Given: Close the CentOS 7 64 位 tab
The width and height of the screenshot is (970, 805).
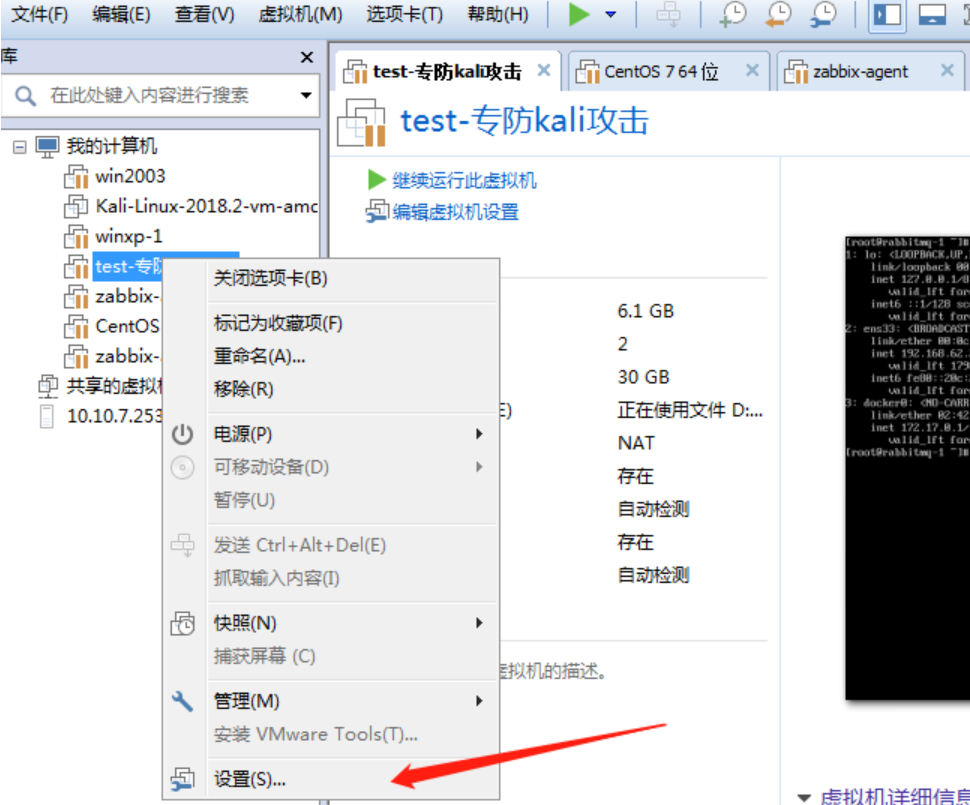Looking at the screenshot, I should (x=752, y=71).
